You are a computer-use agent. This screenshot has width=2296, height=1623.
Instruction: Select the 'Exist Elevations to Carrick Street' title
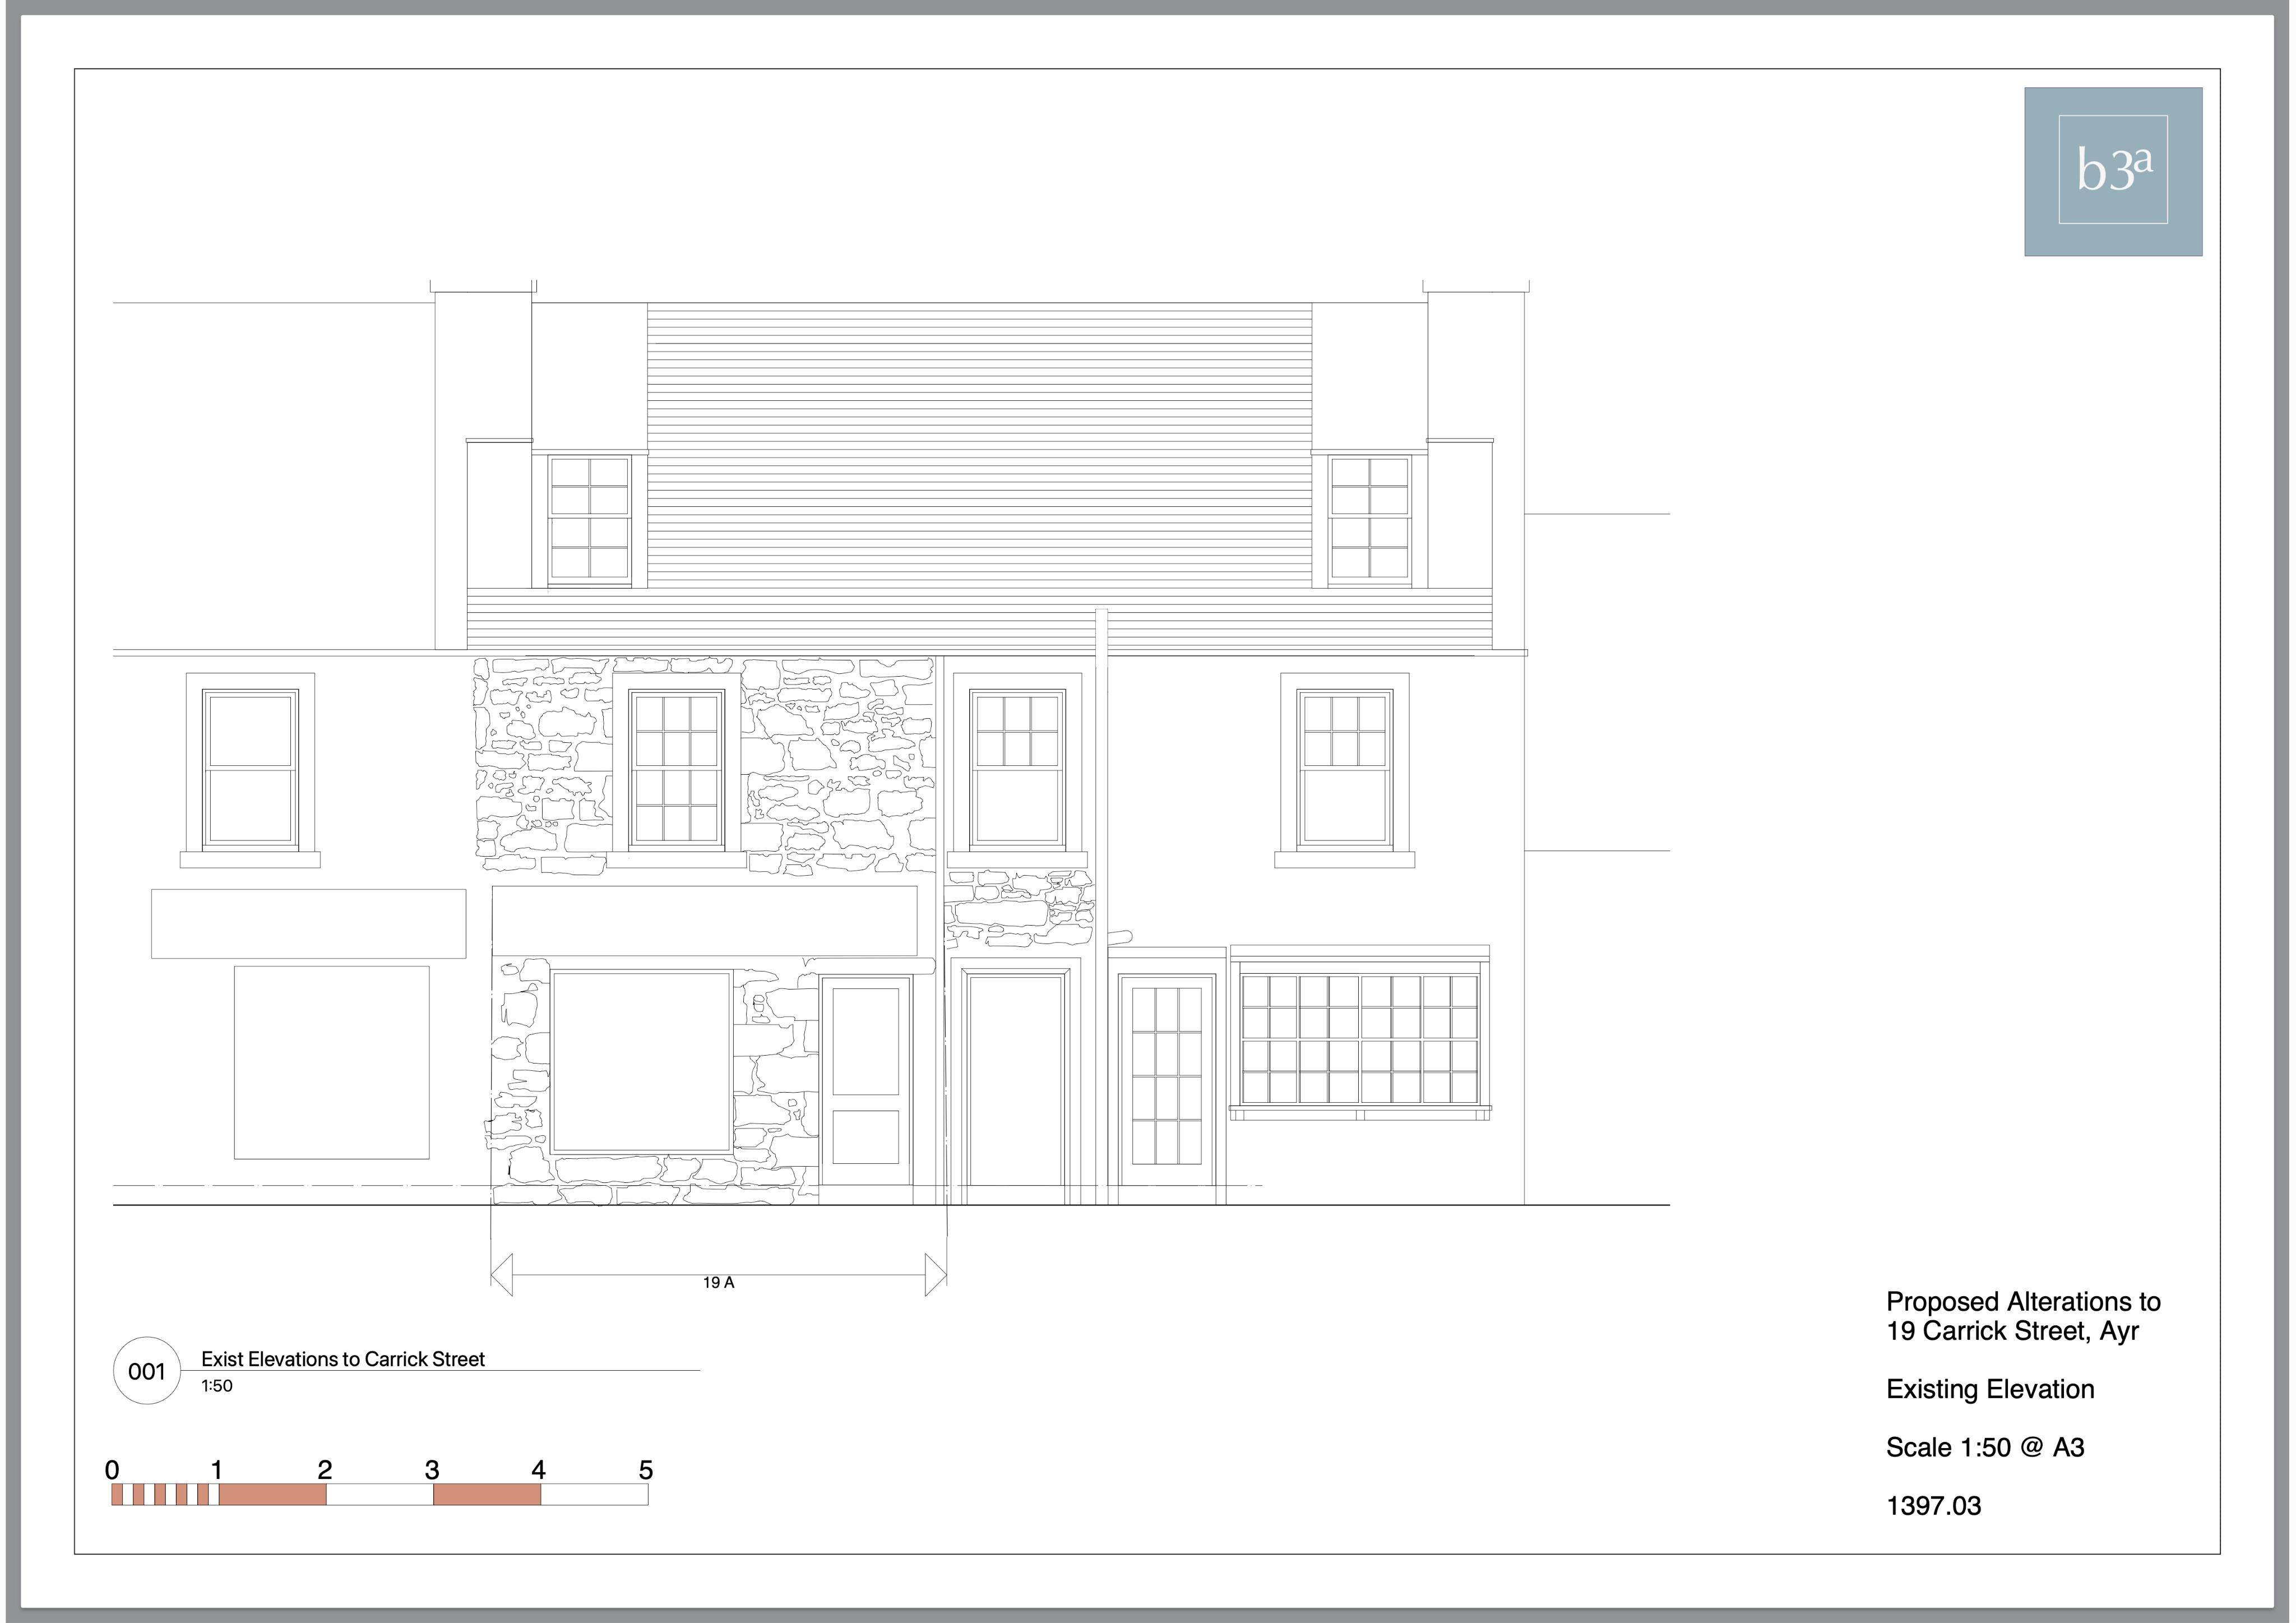(343, 1359)
